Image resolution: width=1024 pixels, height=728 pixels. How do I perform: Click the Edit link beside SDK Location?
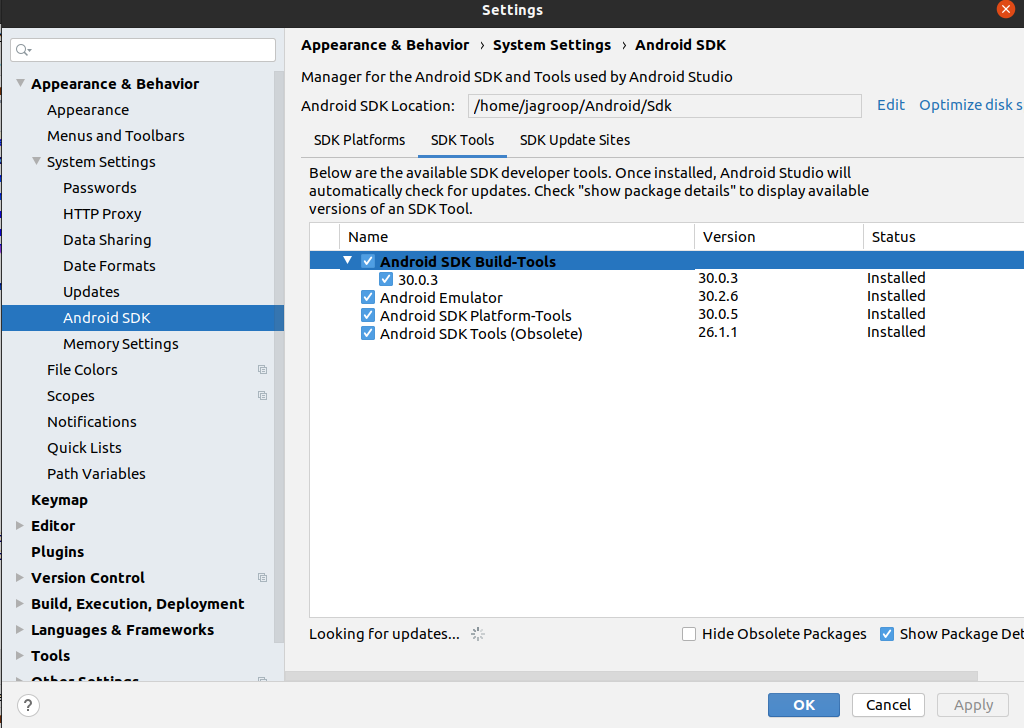(x=890, y=104)
